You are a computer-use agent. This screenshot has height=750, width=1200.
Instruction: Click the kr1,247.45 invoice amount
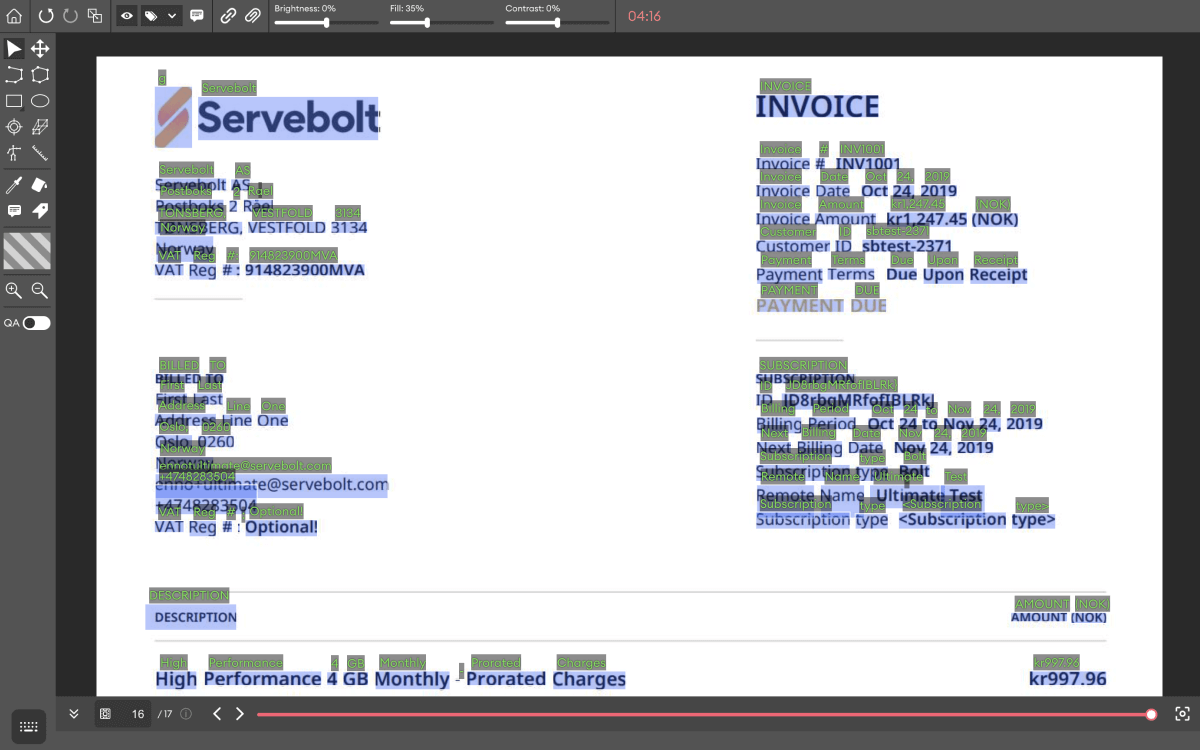(x=927, y=219)
